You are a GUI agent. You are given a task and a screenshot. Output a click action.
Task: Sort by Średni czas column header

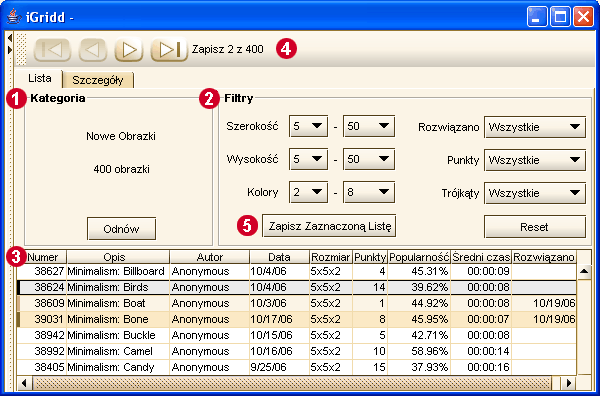pos(481,257)
